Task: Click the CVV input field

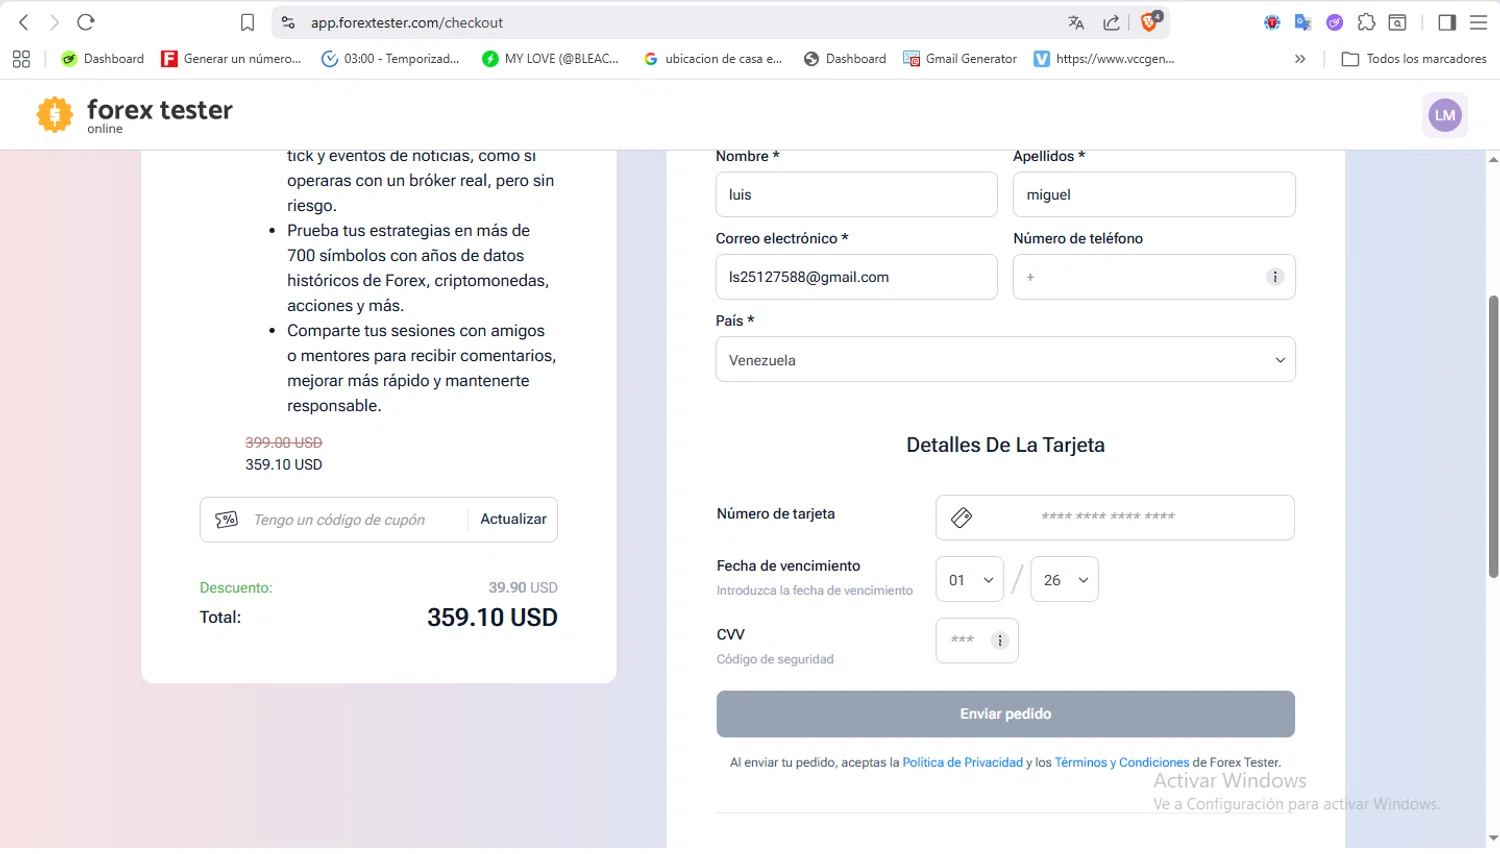Action: [976, 640]
